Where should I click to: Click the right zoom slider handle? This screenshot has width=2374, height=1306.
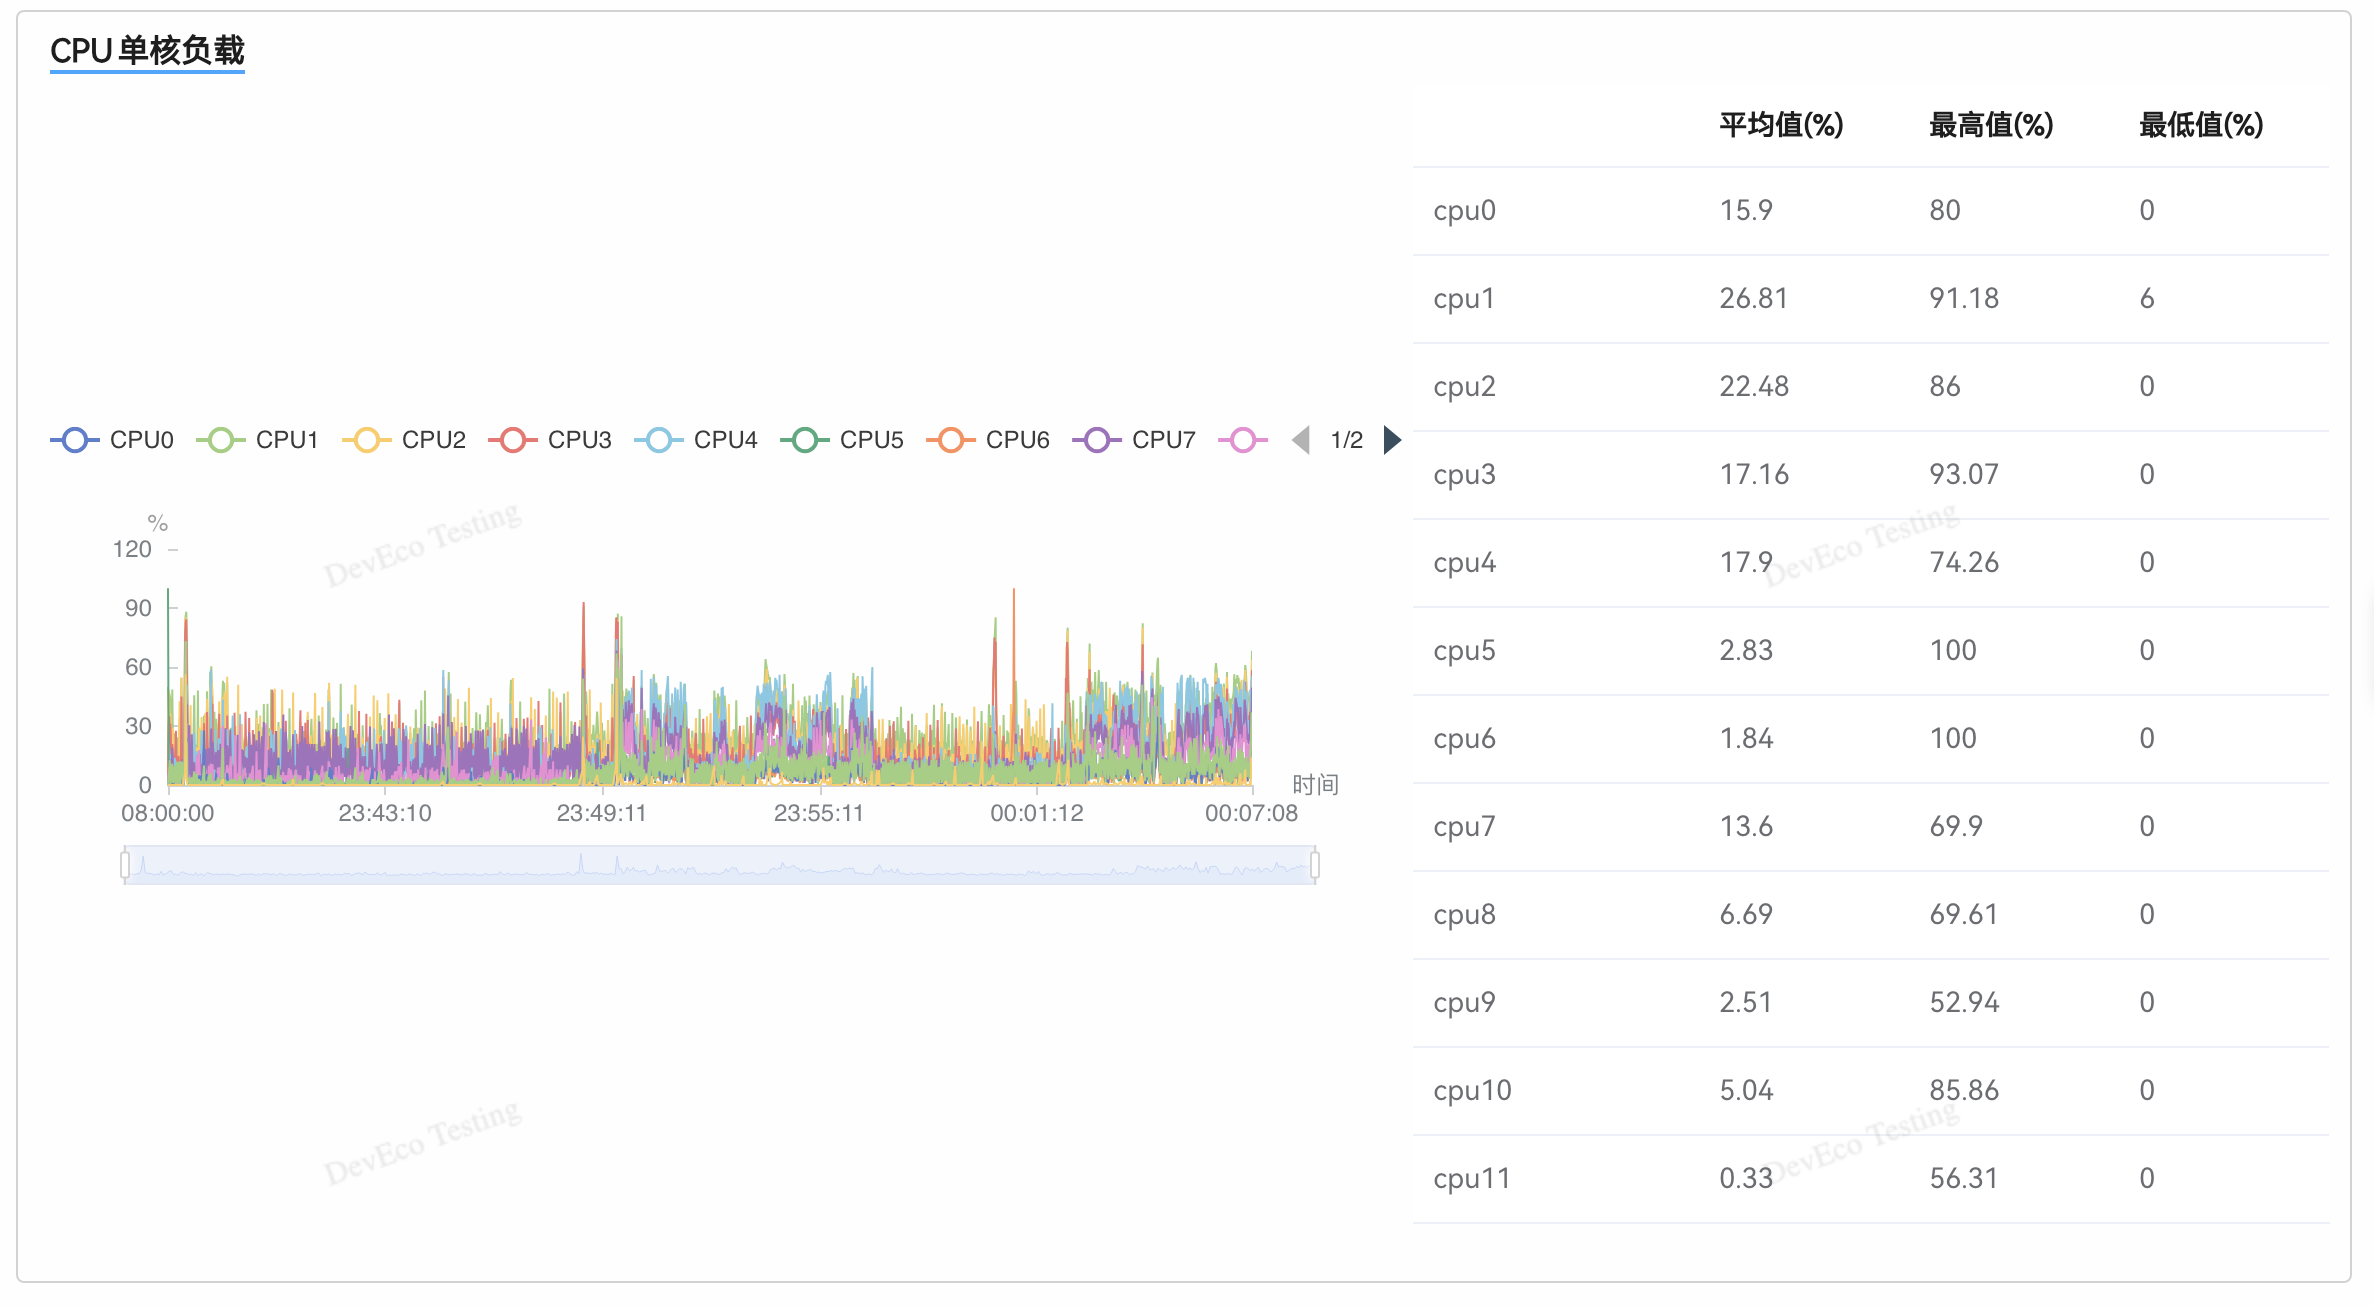(x=1315, y=865)
